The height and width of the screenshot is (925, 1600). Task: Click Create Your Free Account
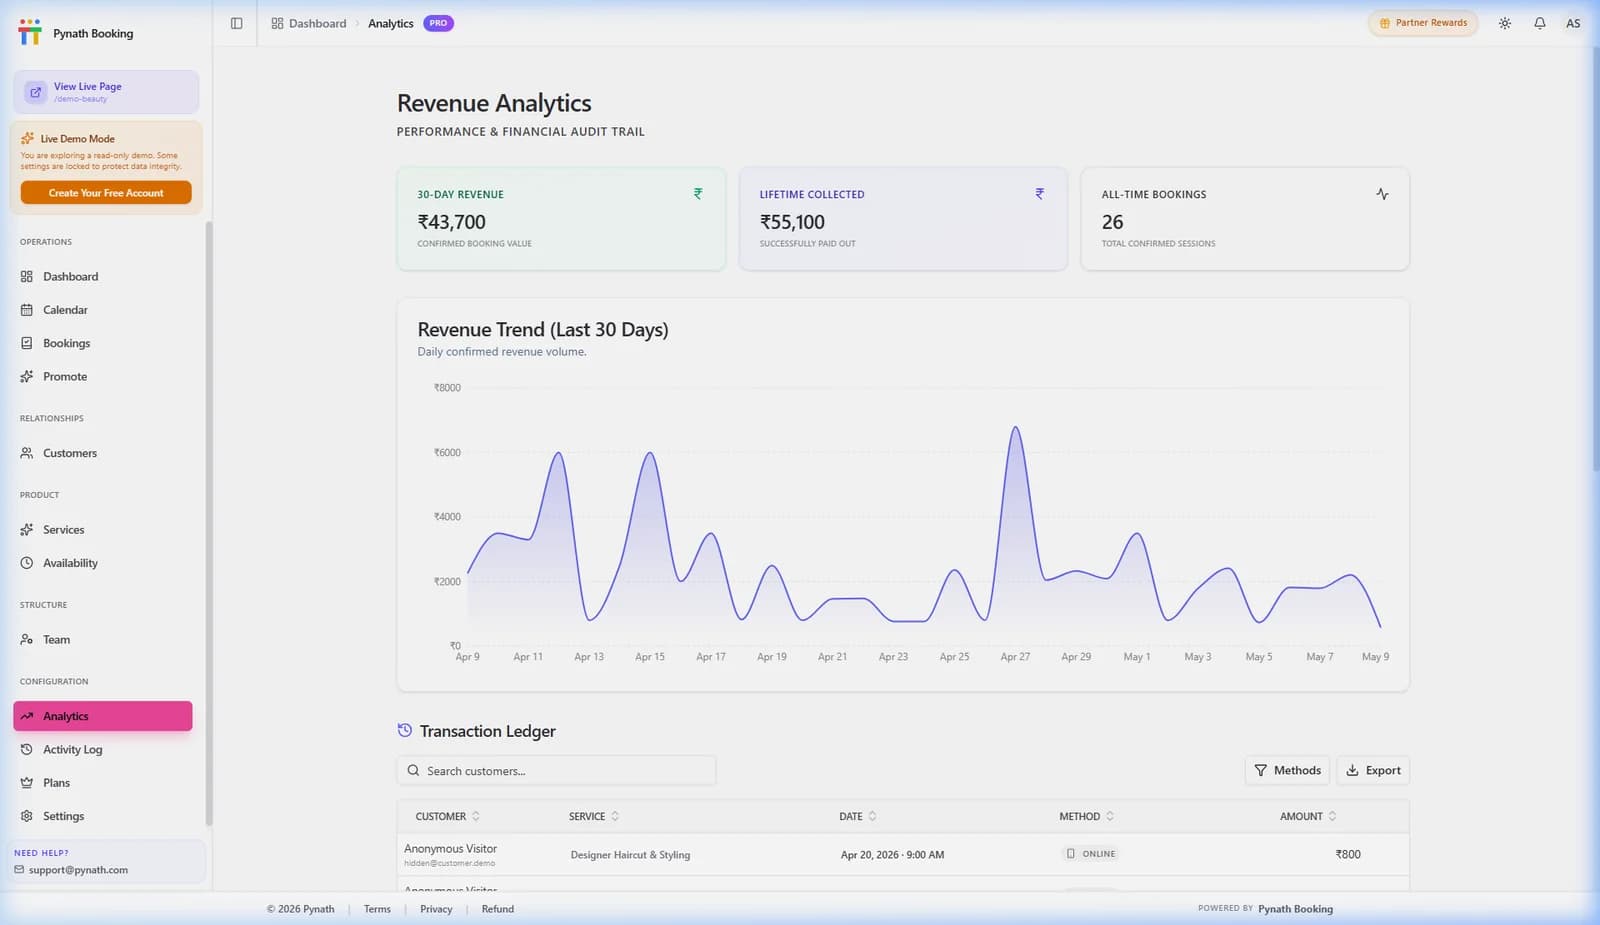106,193
